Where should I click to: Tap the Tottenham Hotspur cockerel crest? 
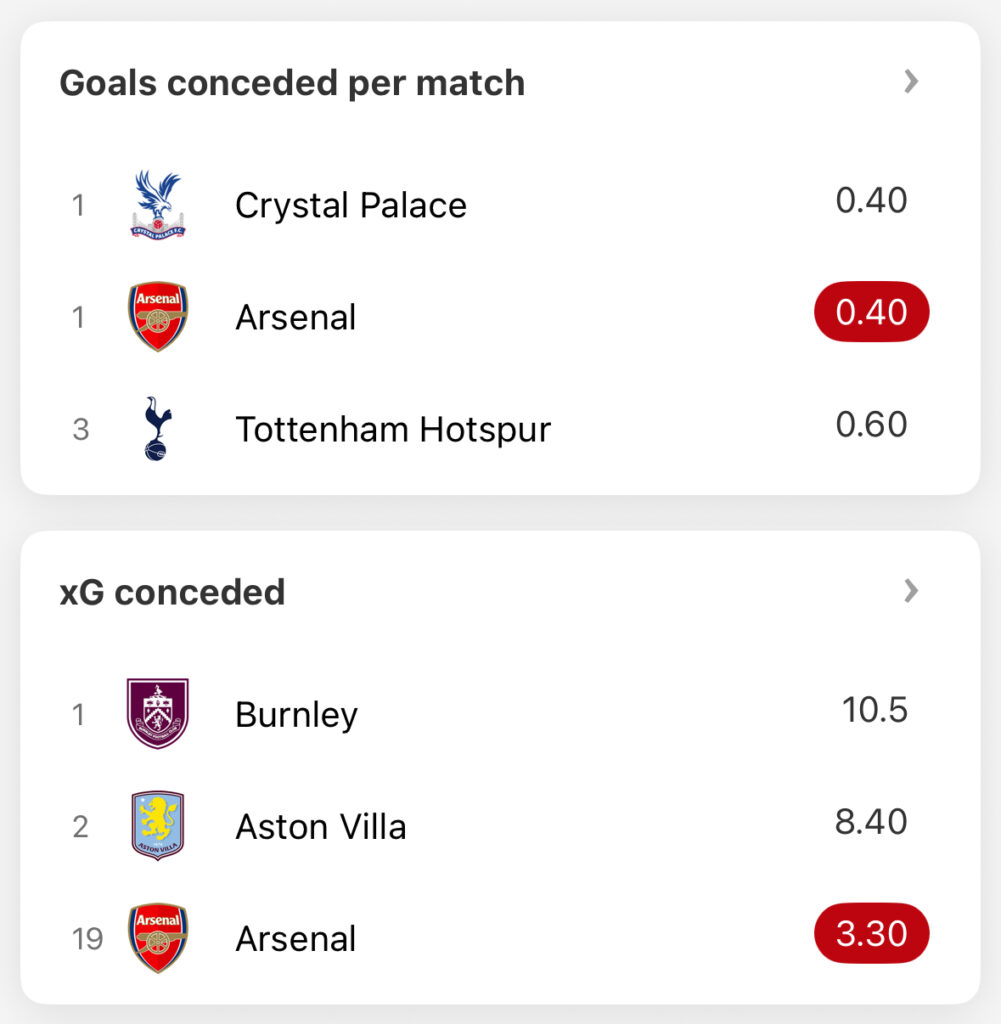[x=157, y=428]
